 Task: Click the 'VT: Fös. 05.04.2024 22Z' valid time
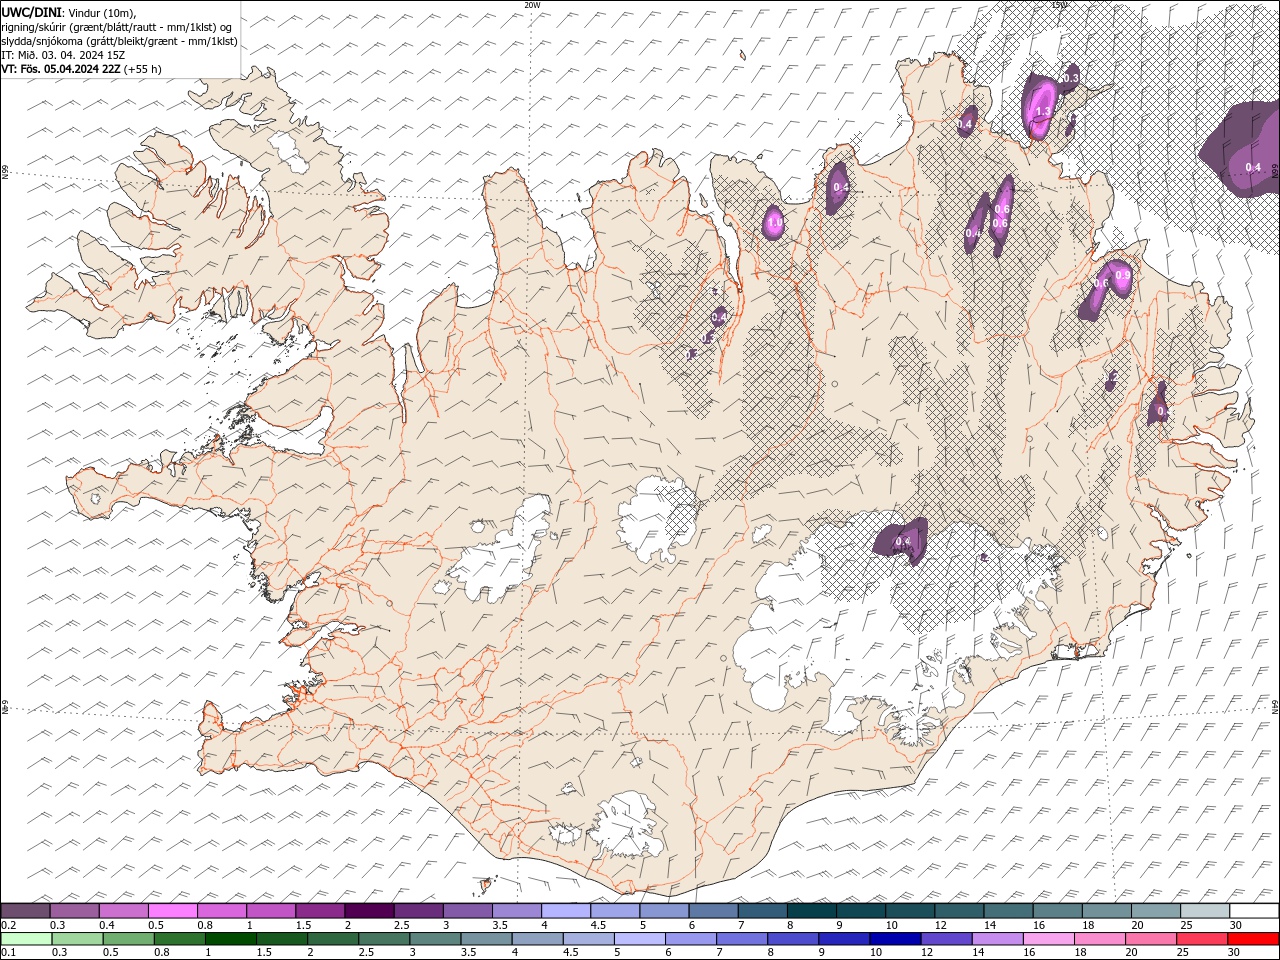point(61,69)
